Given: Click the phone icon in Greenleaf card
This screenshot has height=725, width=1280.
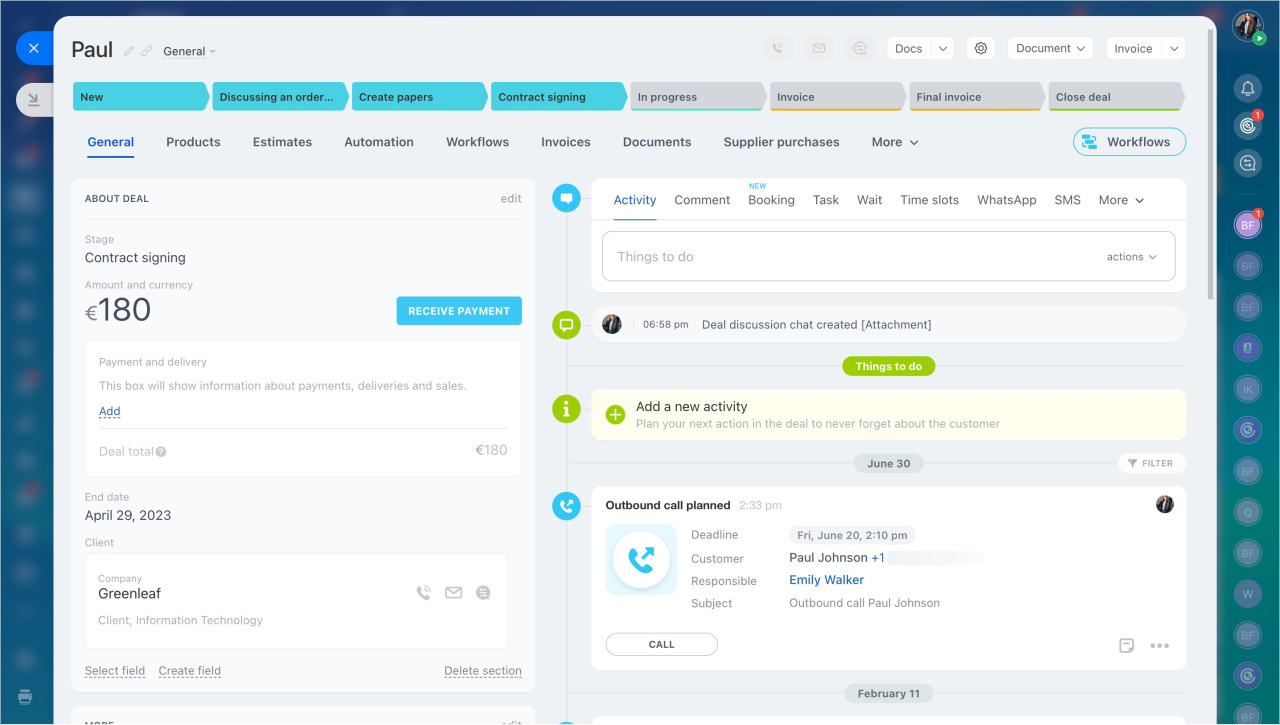Looking at the screenshot, I should (424, 593).
